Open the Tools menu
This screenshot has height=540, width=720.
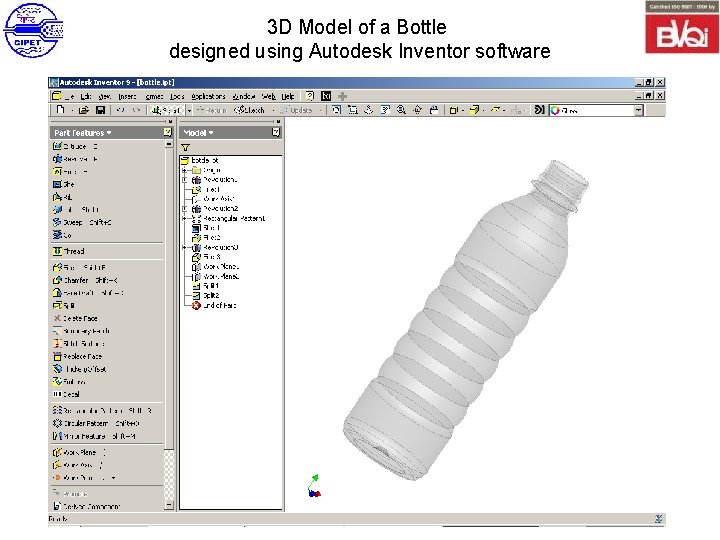click(177, 96)
